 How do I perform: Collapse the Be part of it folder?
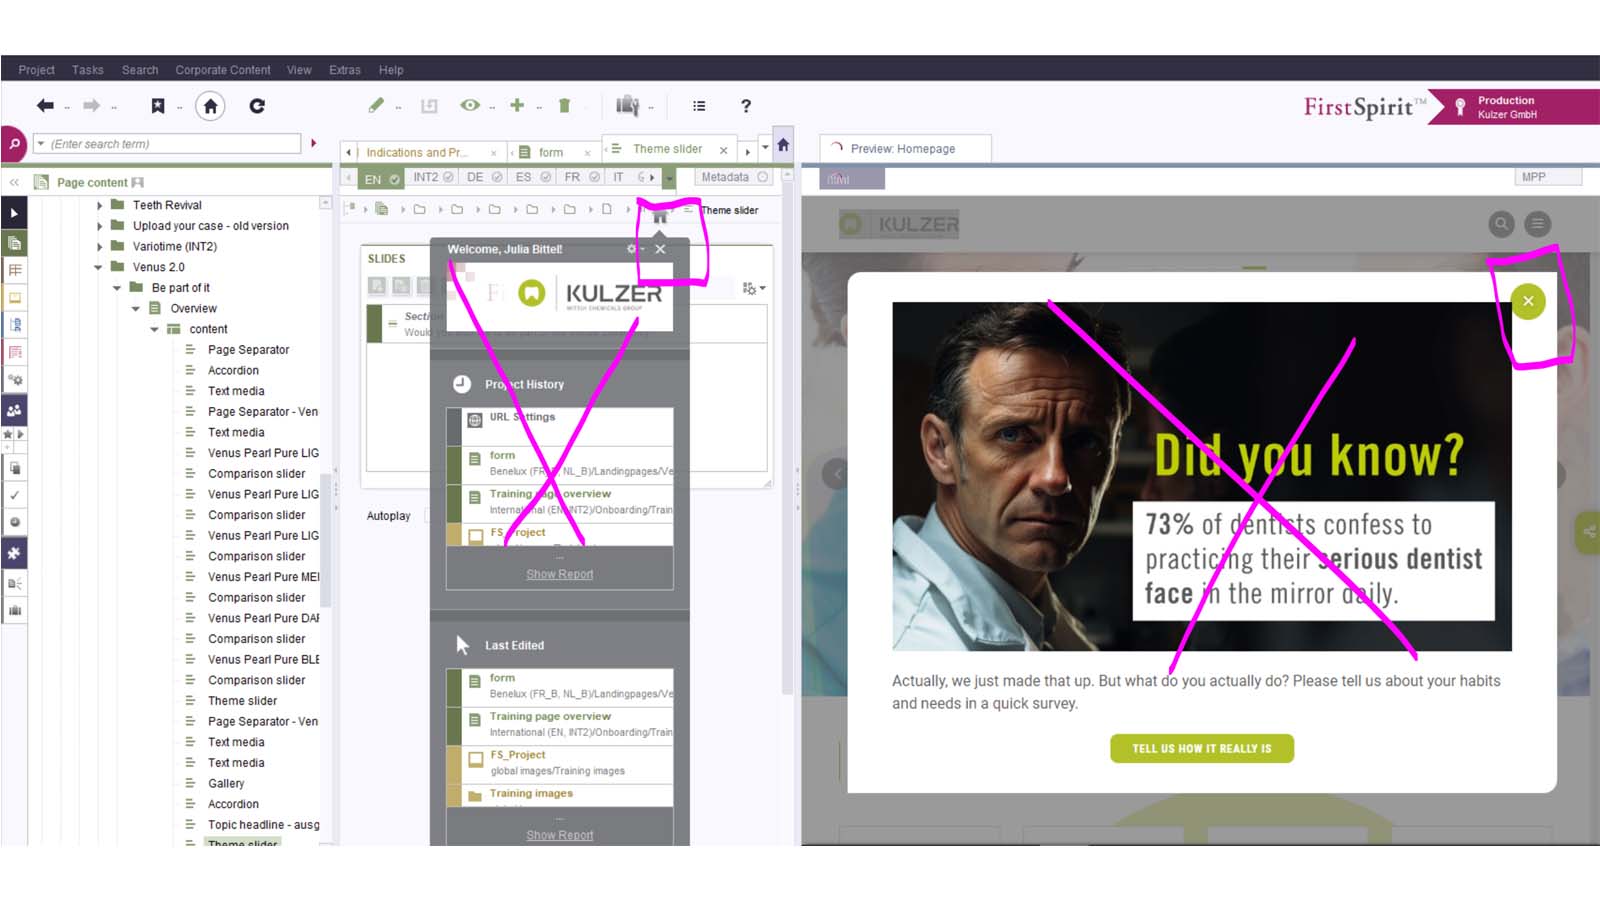click(117, 288)
